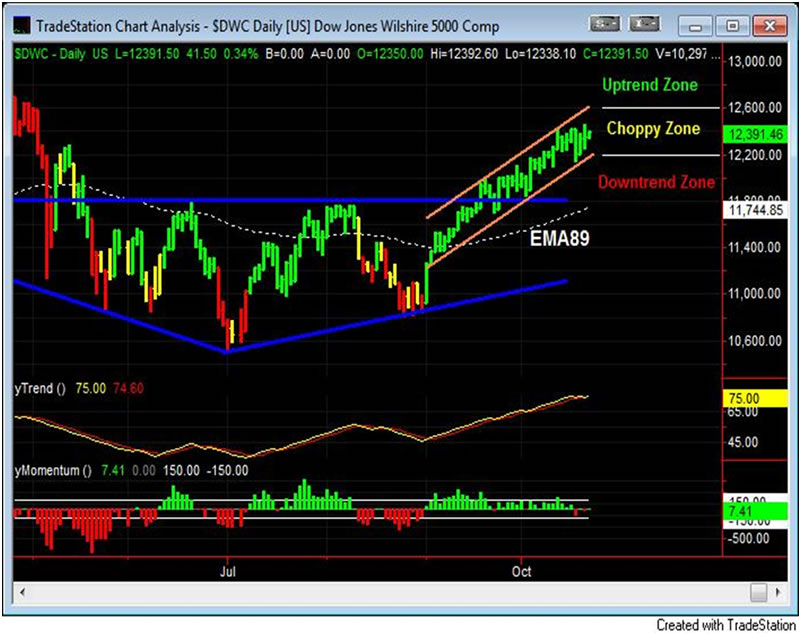Click the white '11,744.85' EMA price marker
This screenshot has width=800, height=634.
755,210
